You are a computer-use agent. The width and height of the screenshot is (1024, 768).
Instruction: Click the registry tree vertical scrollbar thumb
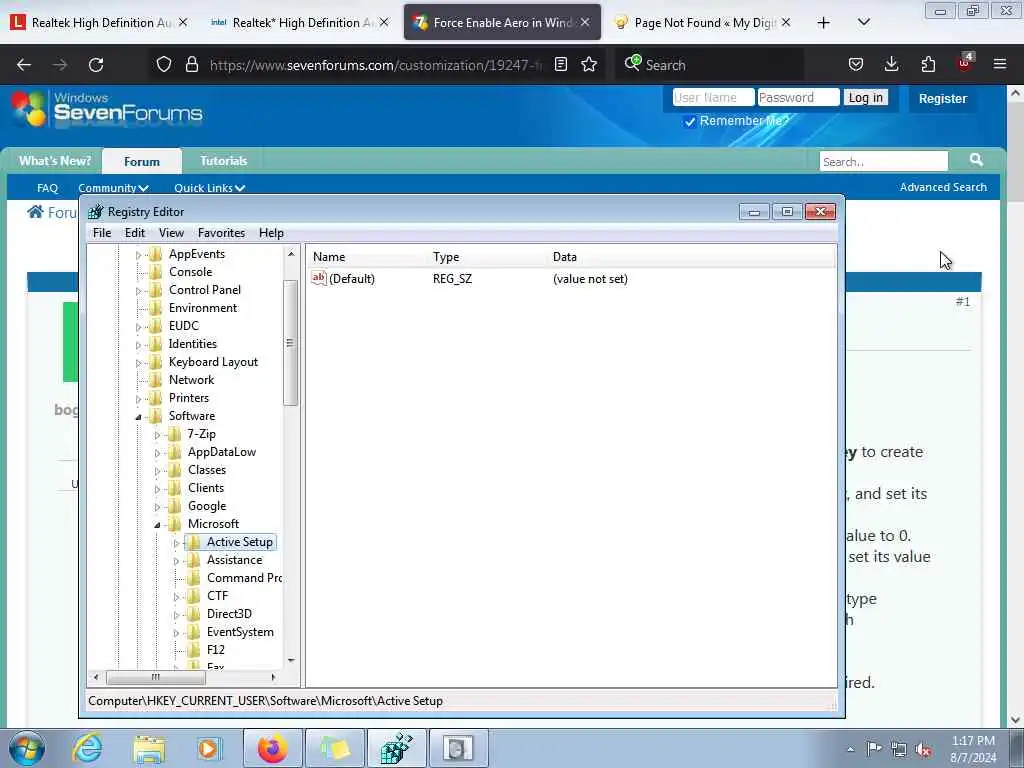point(291,343)
